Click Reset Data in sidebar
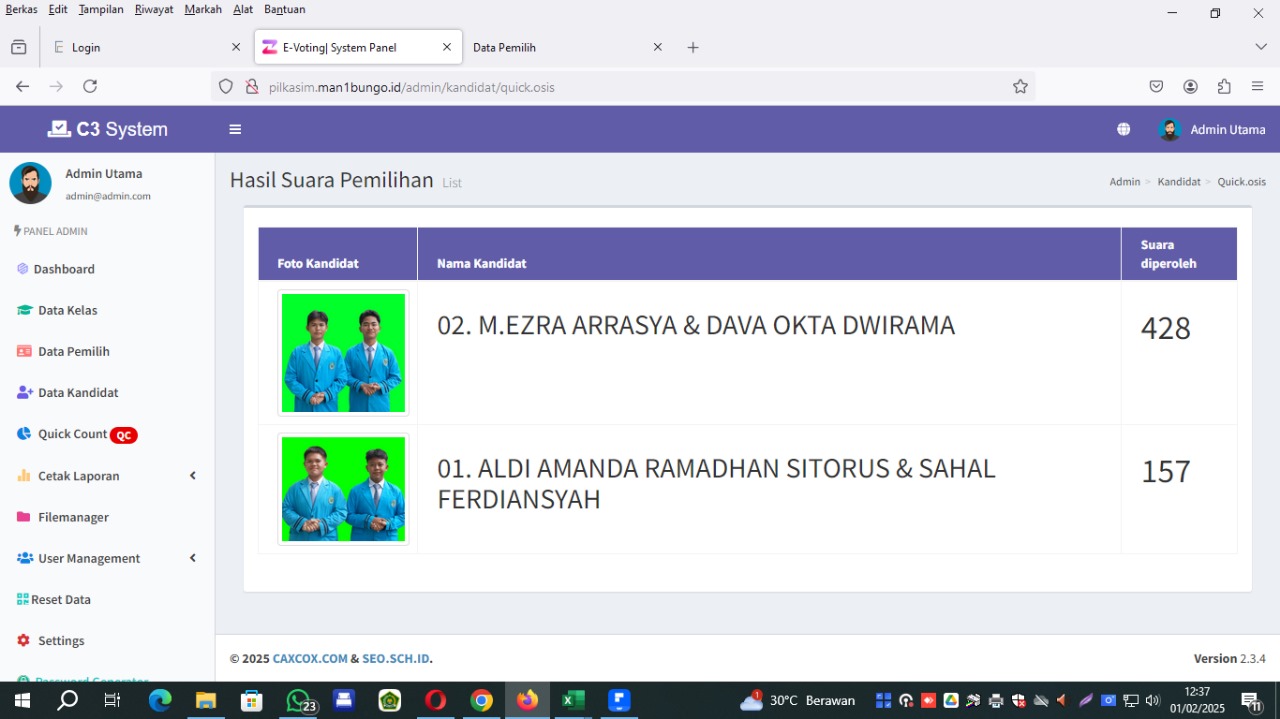This screenshot has width=1280, height=719. coord(60,599)
